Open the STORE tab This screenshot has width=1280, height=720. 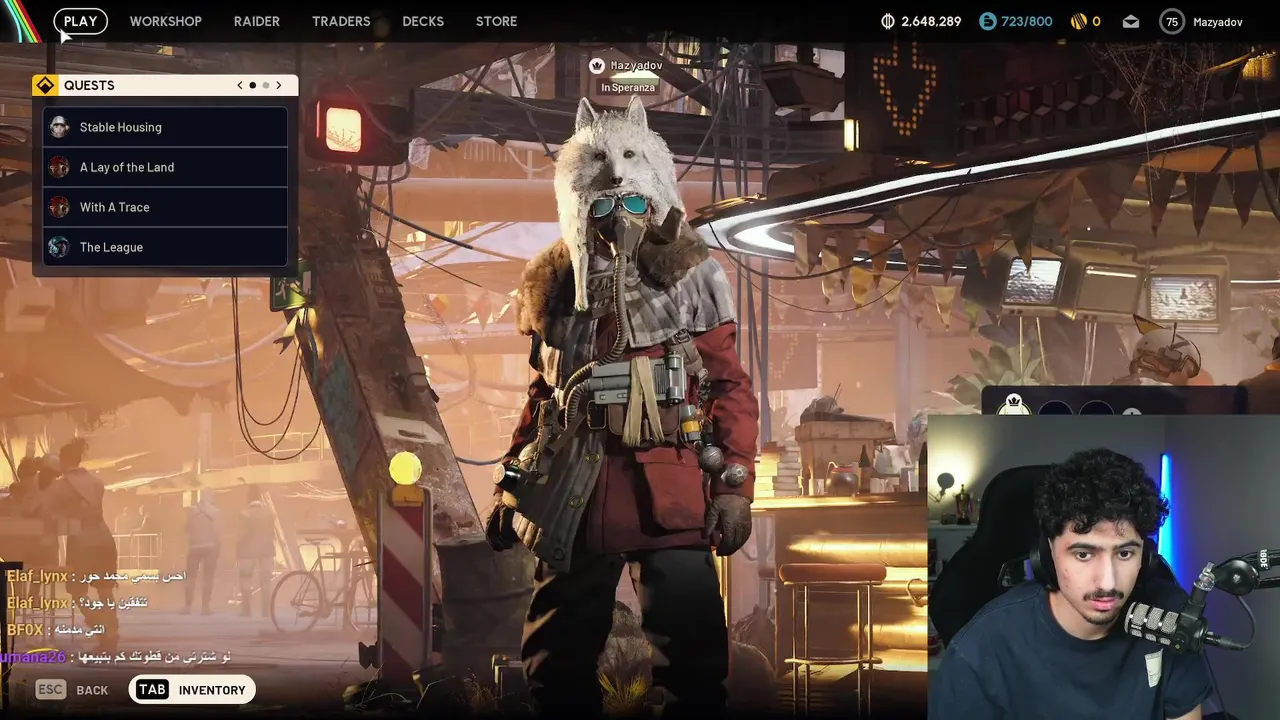[496, 21]
